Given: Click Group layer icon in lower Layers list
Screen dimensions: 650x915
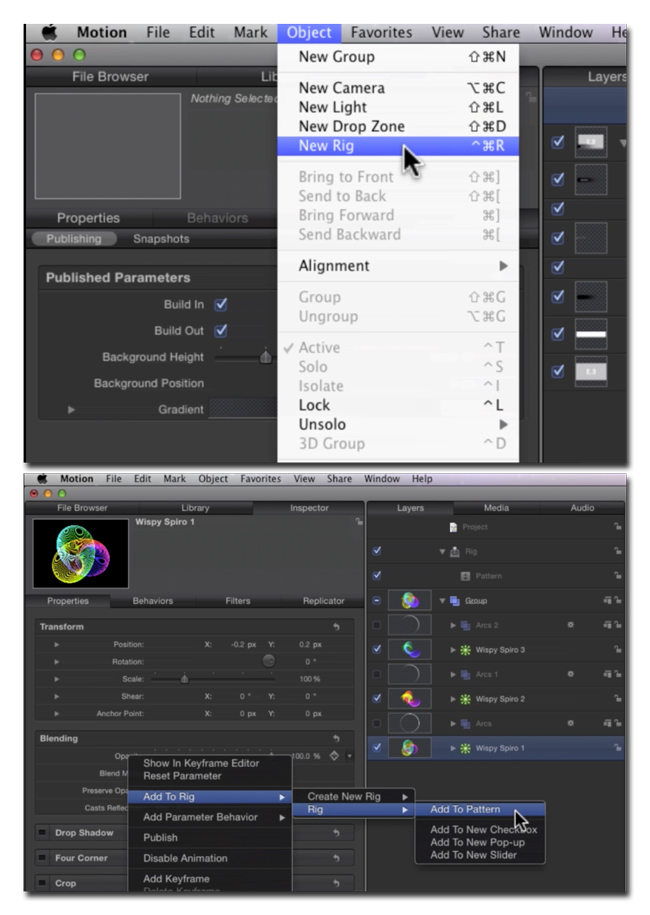Looking at the screenshot, I should coord(455,600).
